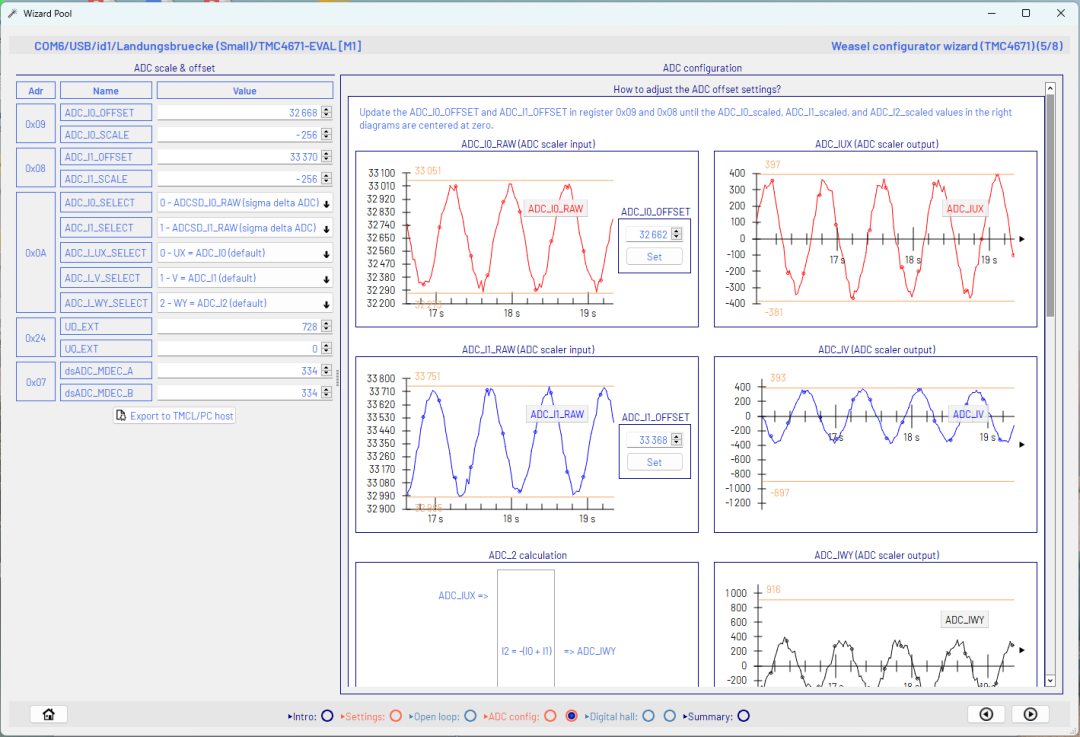This screenshot has width=1080, height=737.
Task: Advance wizard with the right arrow navigation icon
Action: 1030,713
